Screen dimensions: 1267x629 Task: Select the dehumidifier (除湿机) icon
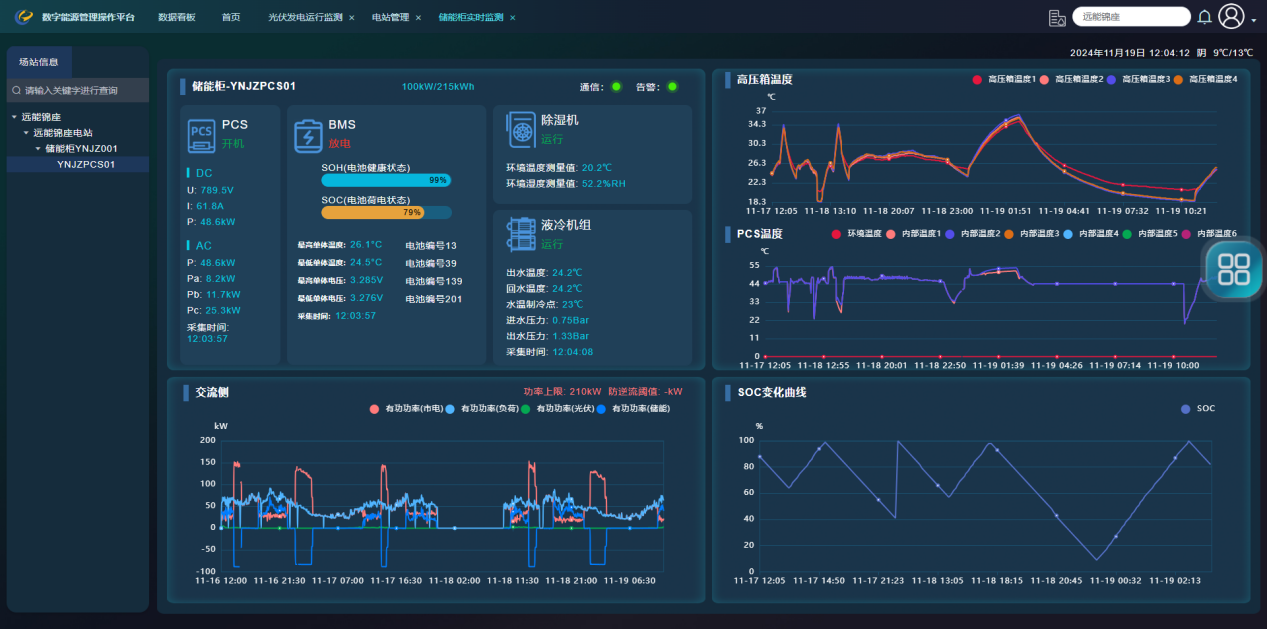(521, 129)
